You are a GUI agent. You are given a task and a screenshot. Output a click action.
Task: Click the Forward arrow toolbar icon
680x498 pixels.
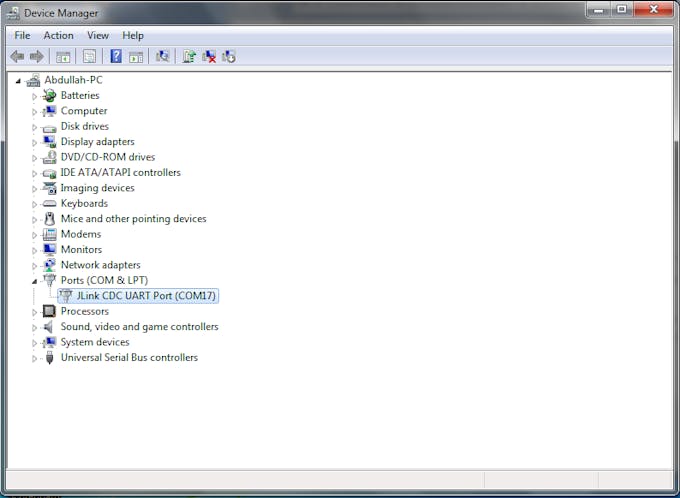(36, 56)
